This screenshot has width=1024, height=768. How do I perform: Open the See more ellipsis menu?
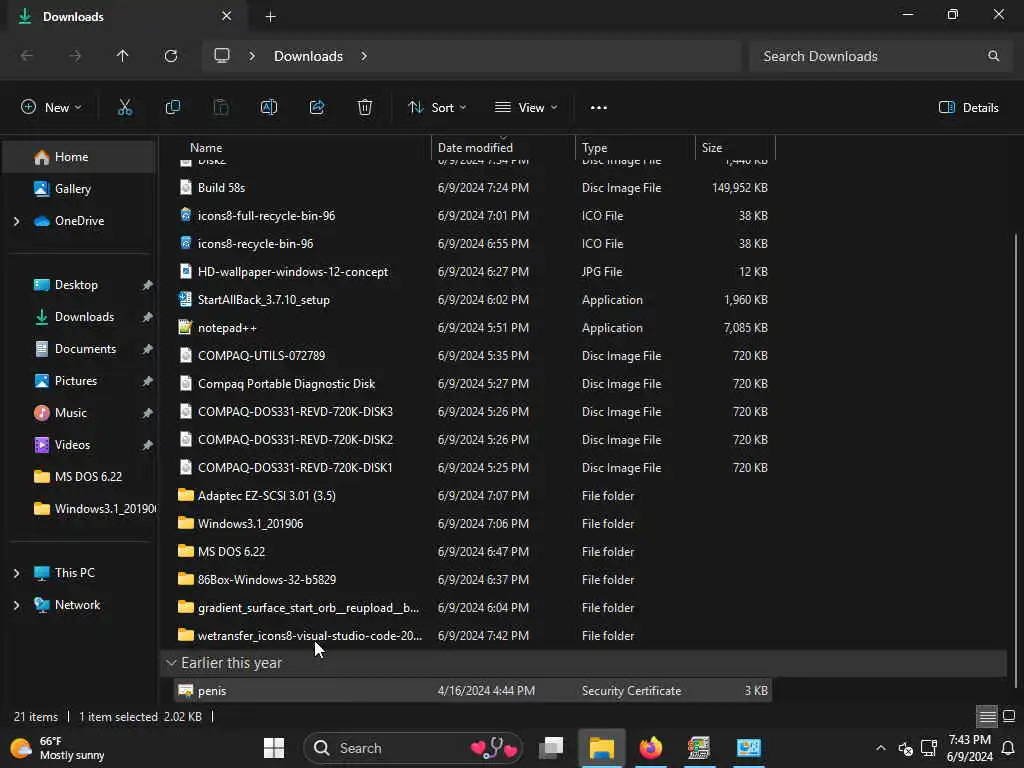tap(598, 108)
